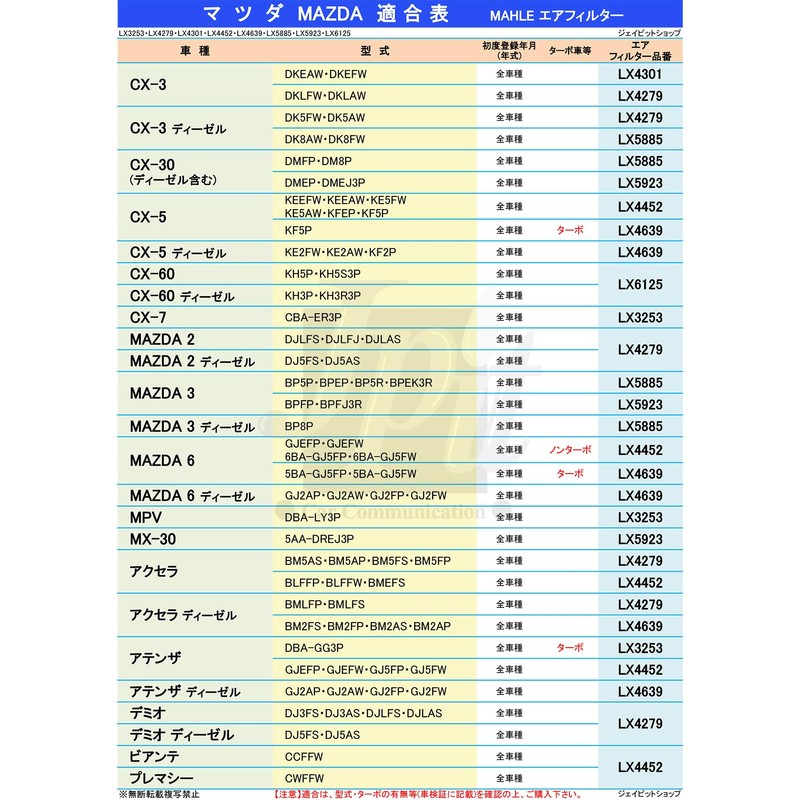Select the MAZDA 3 ディーゼル vehicle cell
The width and height of the screenshot is (800, 800).
point(195,426)
